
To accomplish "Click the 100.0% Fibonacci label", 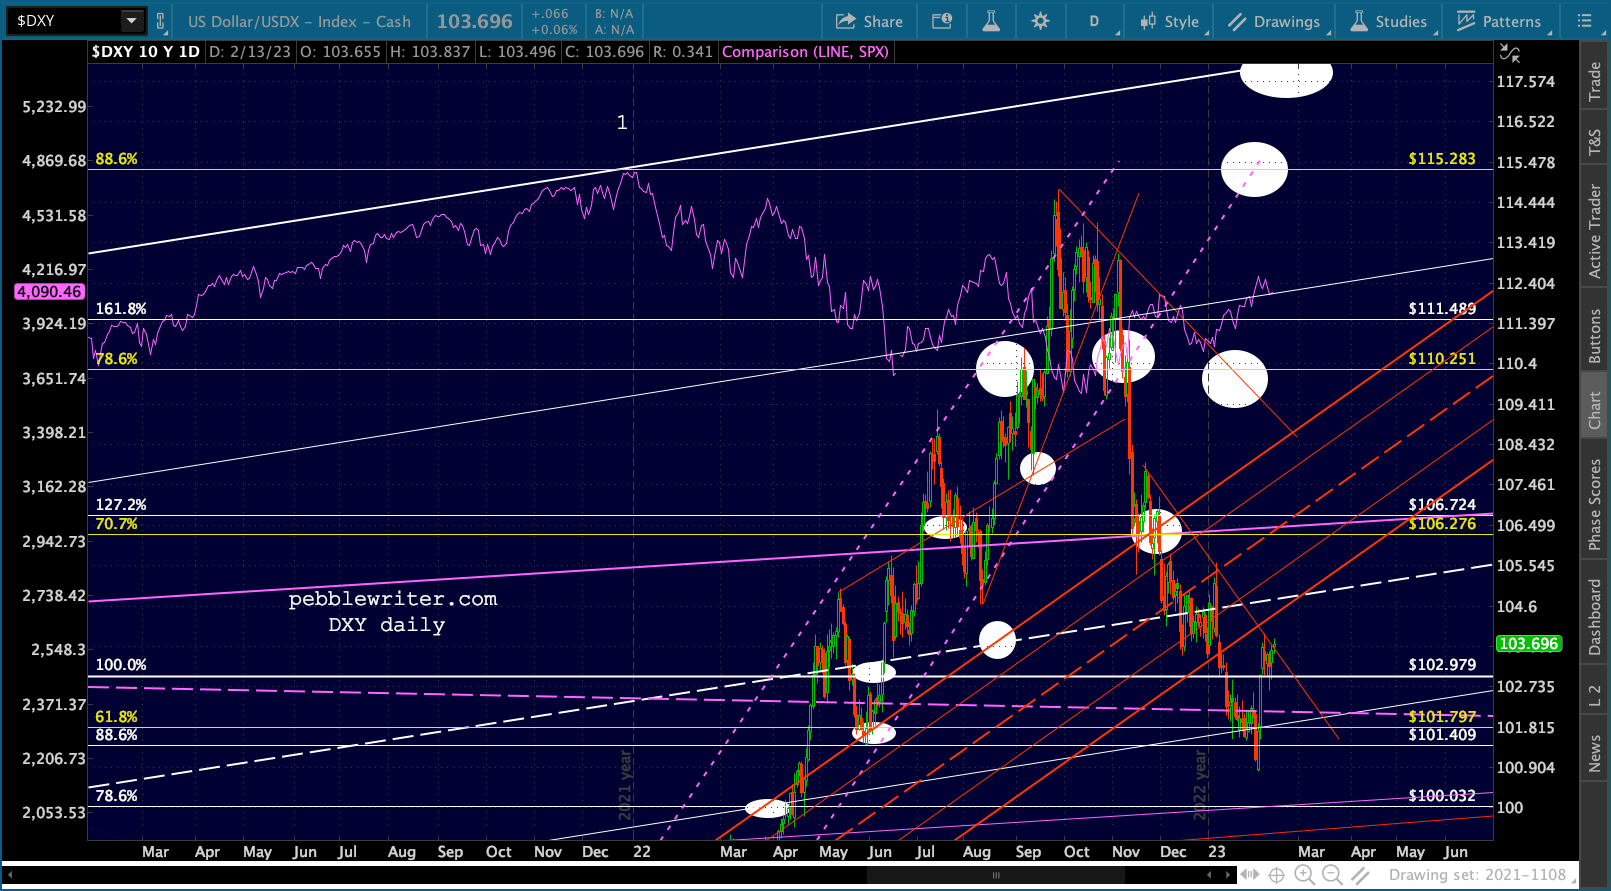I will point(121,664).
